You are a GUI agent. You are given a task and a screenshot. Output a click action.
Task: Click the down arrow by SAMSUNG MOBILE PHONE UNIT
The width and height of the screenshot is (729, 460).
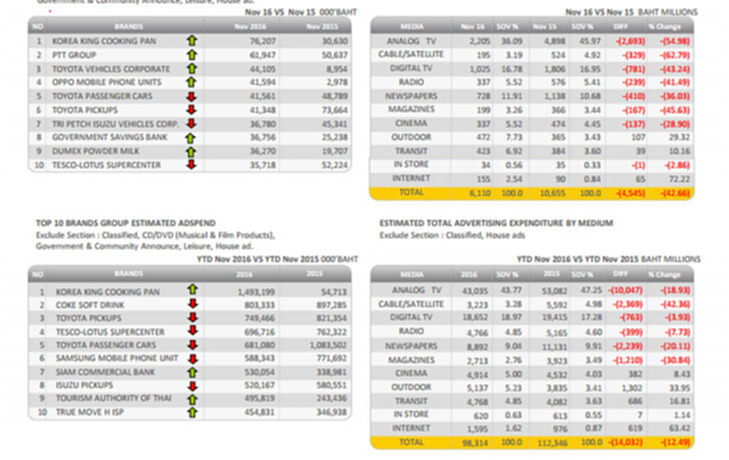[192, 359]
